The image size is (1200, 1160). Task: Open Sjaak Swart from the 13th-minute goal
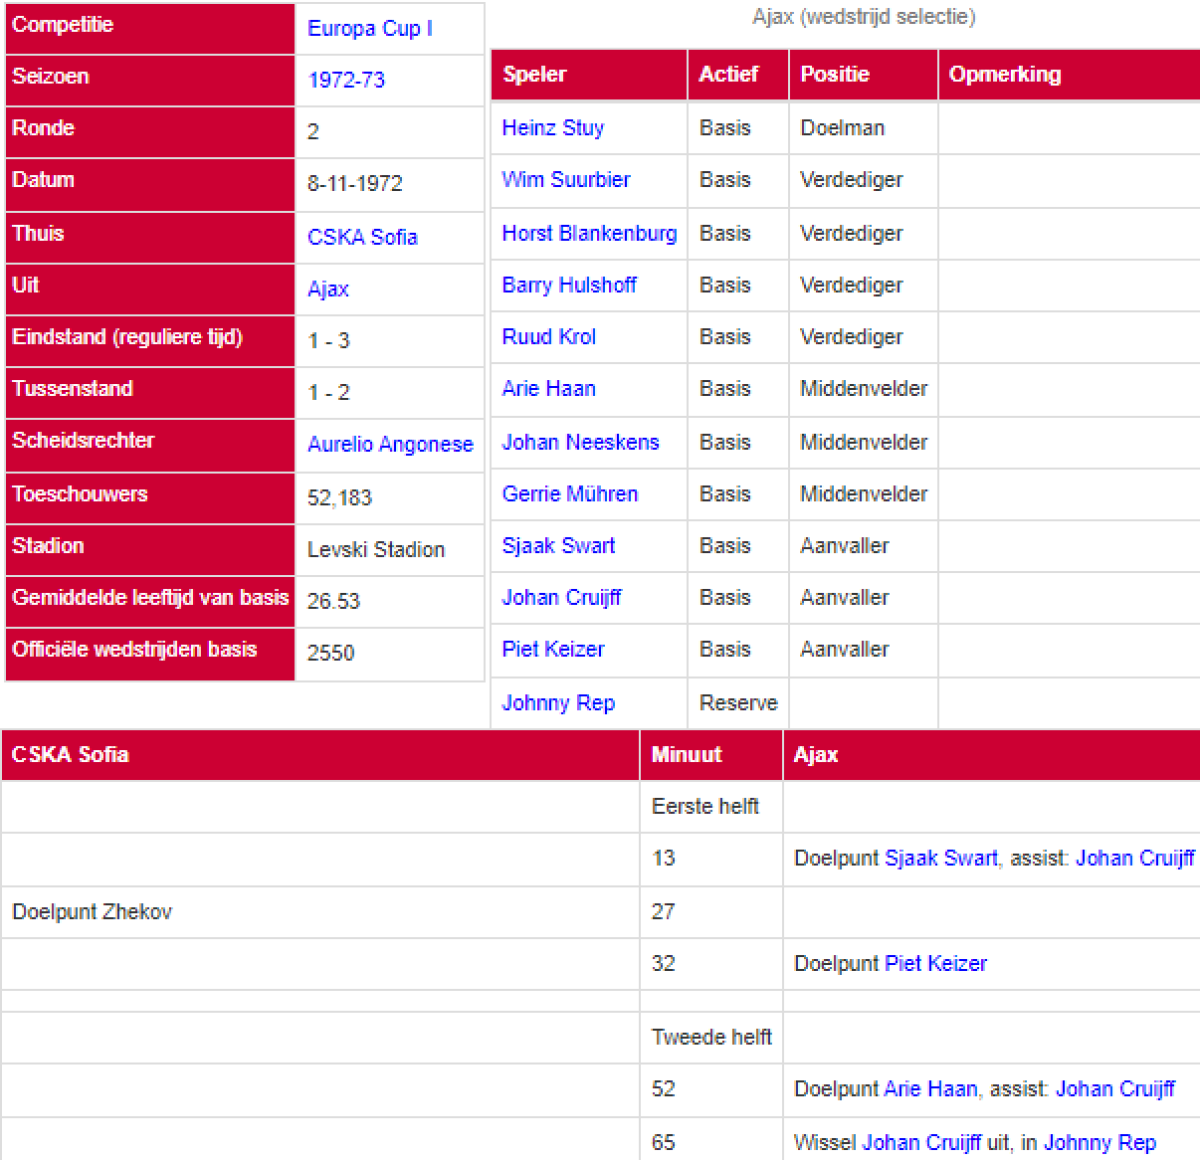point(941,858)
